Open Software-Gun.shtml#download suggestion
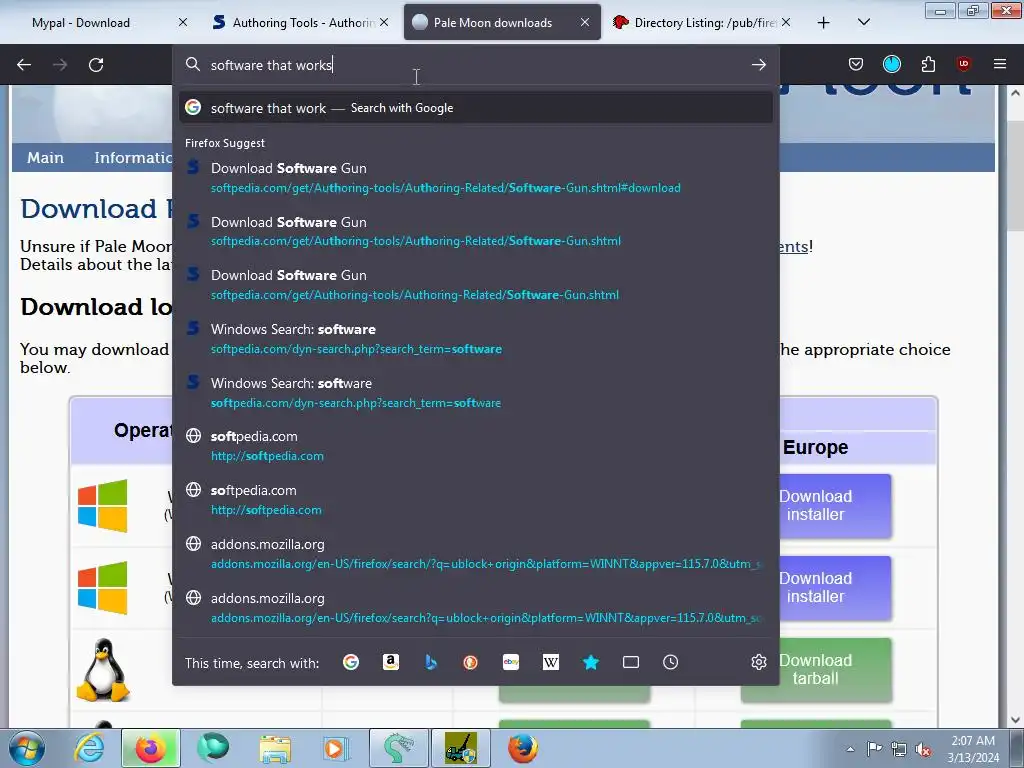The height and width of the screenshot is (768, 1024). 475,178
